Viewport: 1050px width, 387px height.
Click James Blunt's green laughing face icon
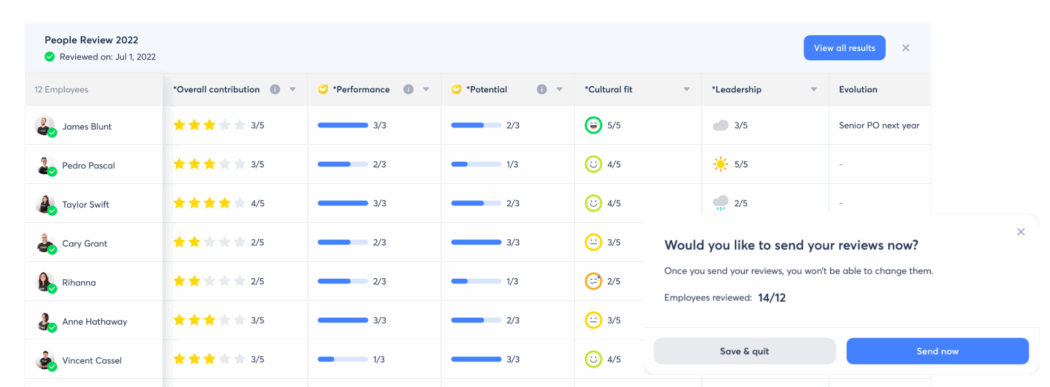click(x=593, y=125)
